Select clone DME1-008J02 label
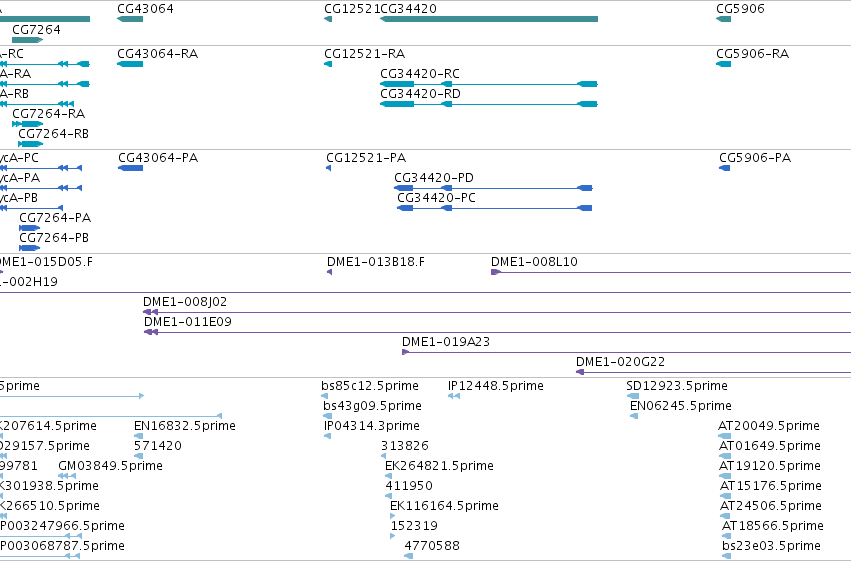 [185, 302]
